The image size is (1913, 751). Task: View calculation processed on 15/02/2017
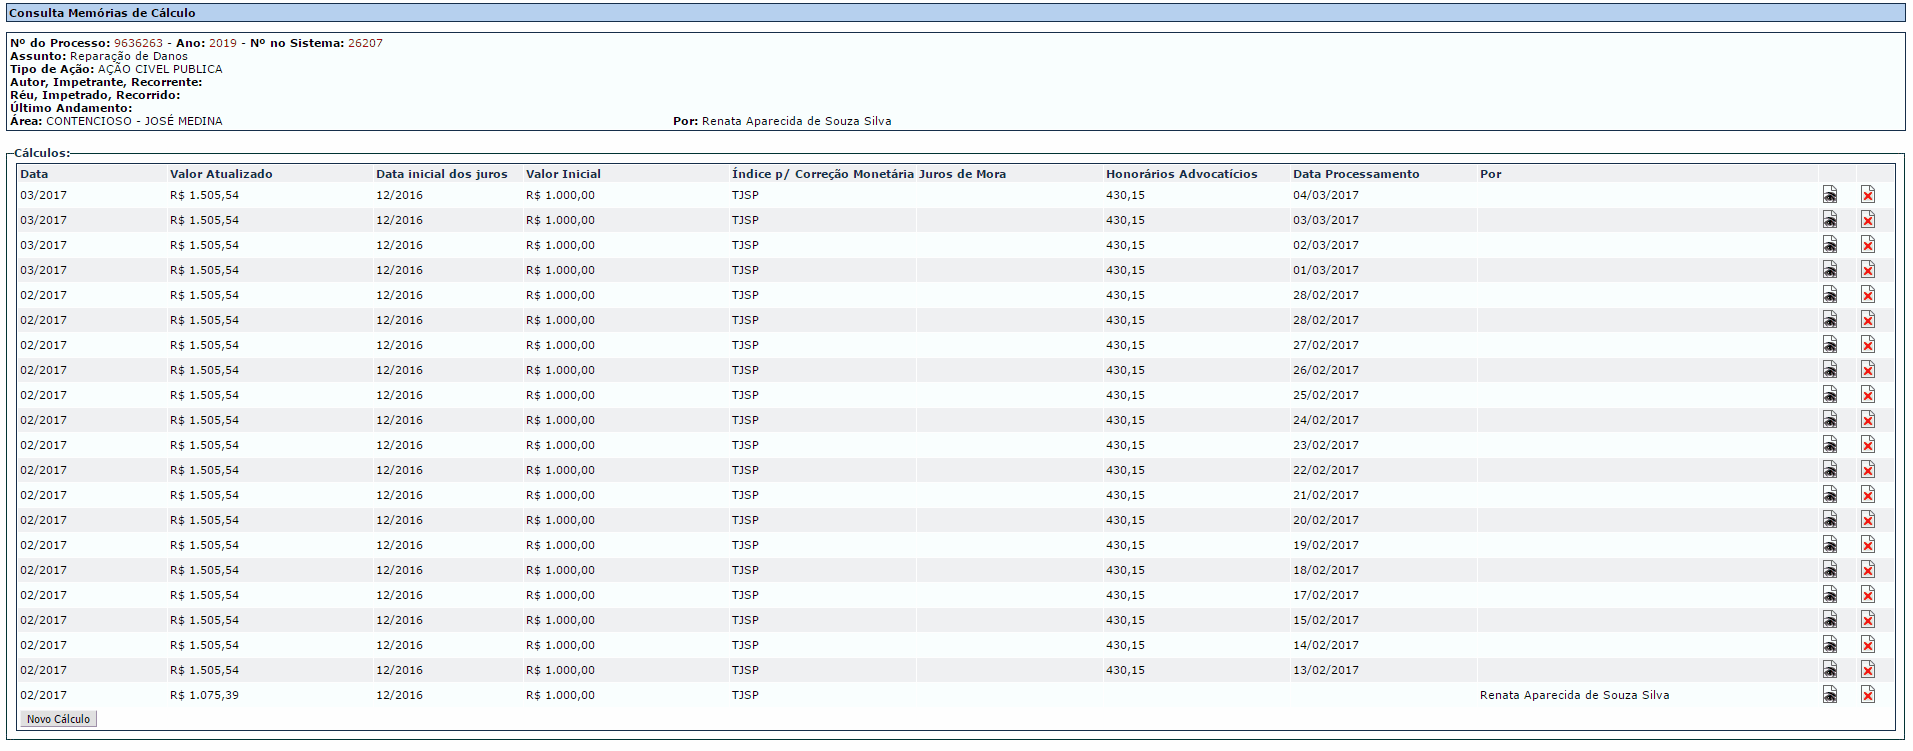click(1829, 620)
